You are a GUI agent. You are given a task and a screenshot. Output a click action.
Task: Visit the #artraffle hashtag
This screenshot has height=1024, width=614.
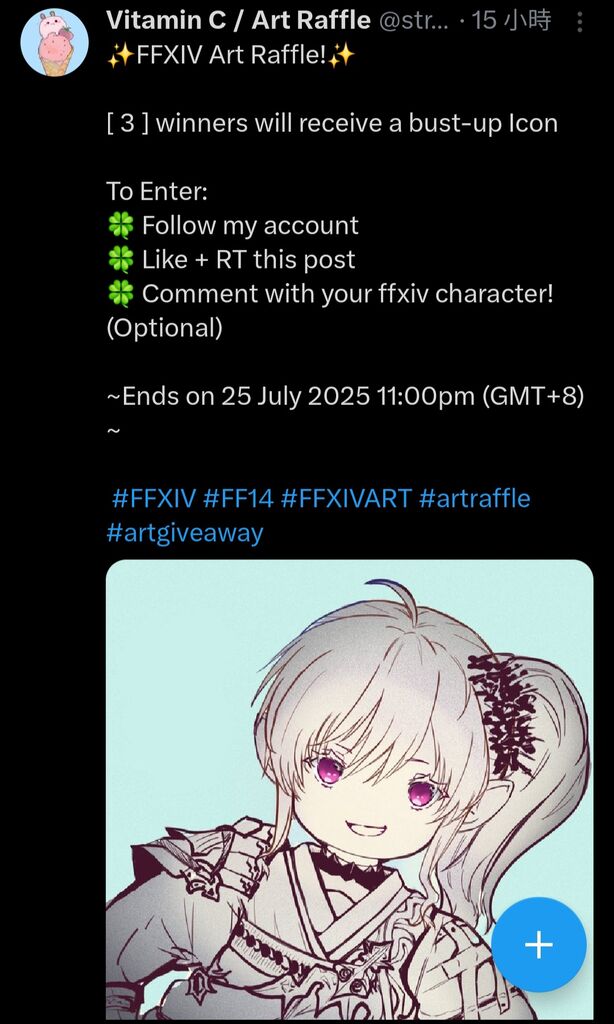(475, 499)
